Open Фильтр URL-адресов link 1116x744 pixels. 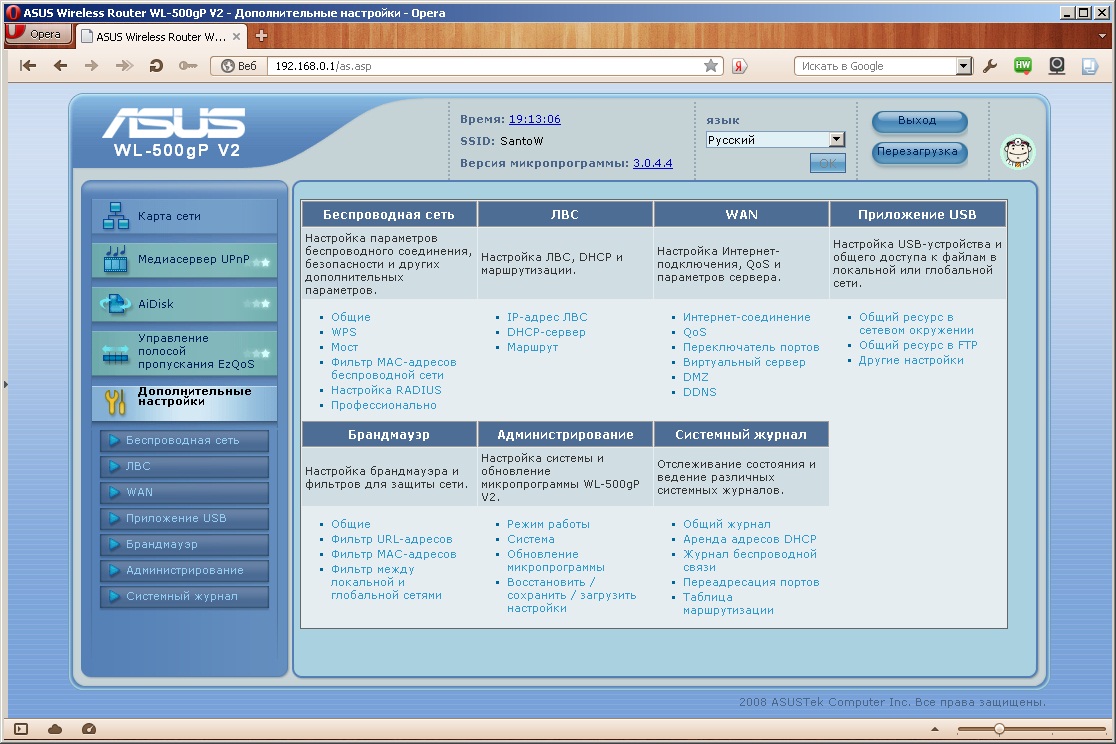[x=391, y=539]
